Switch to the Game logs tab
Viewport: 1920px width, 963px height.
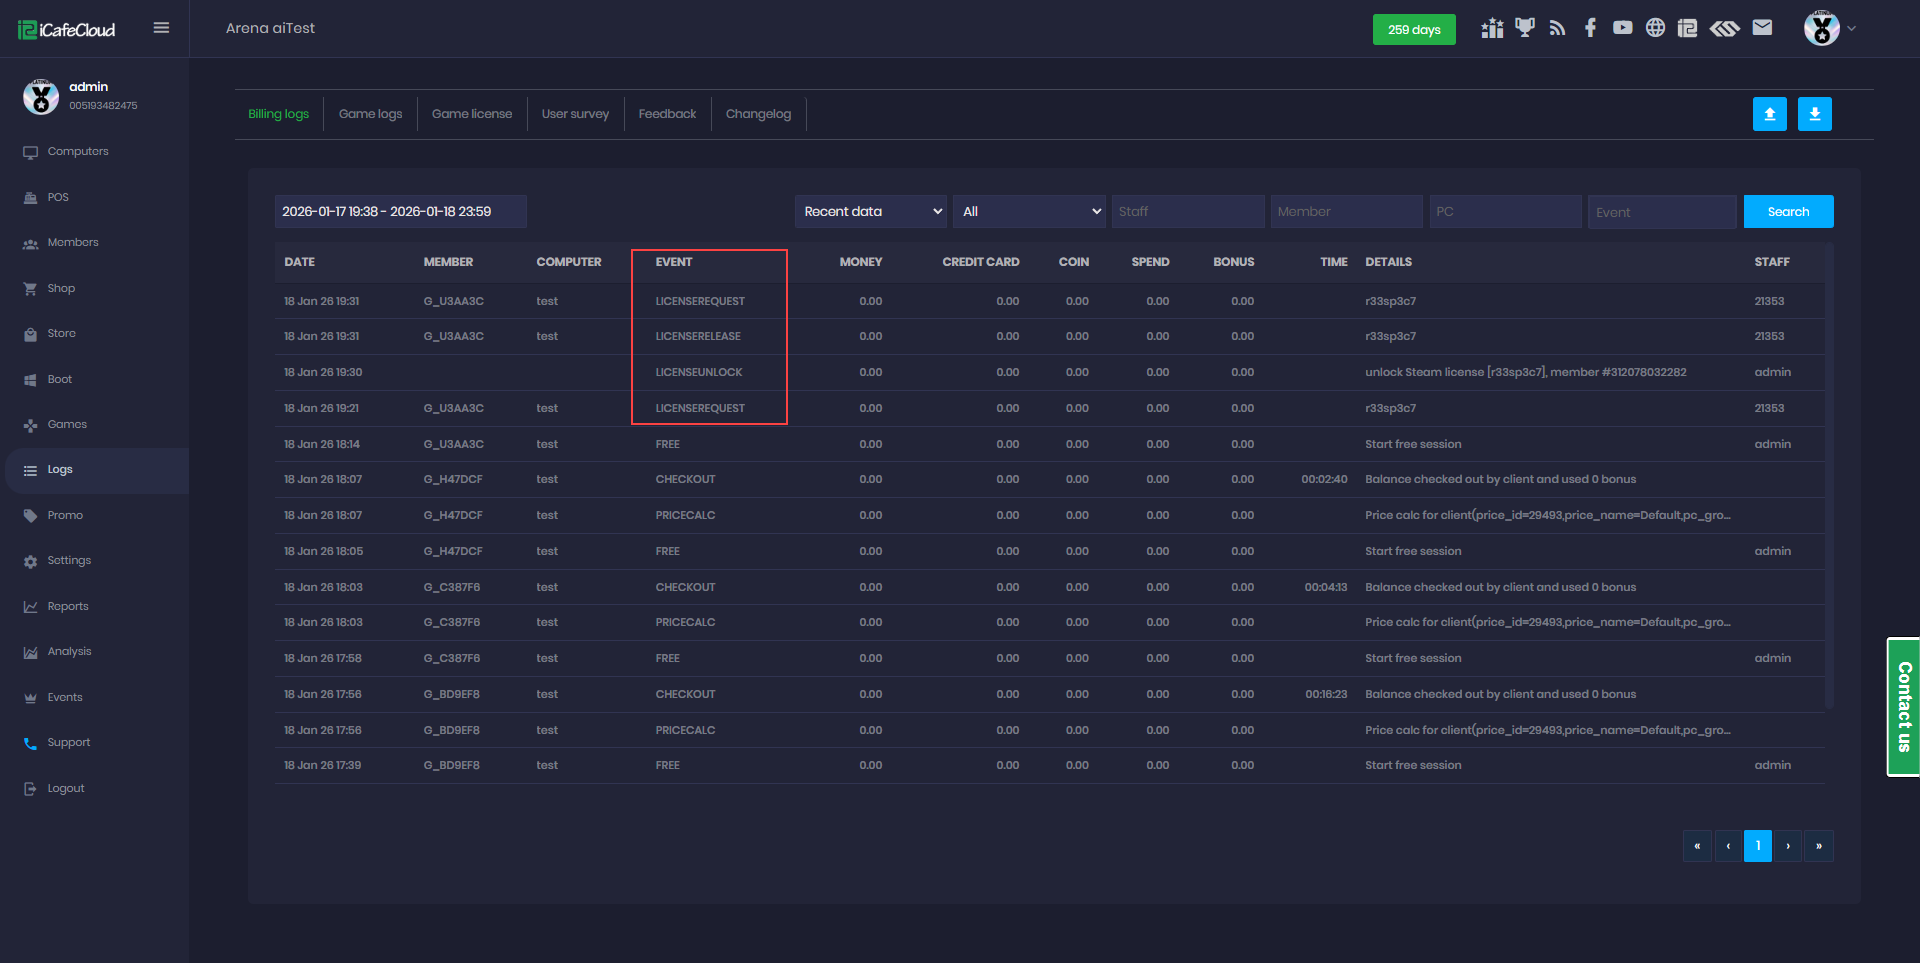(x=370, y=114)
